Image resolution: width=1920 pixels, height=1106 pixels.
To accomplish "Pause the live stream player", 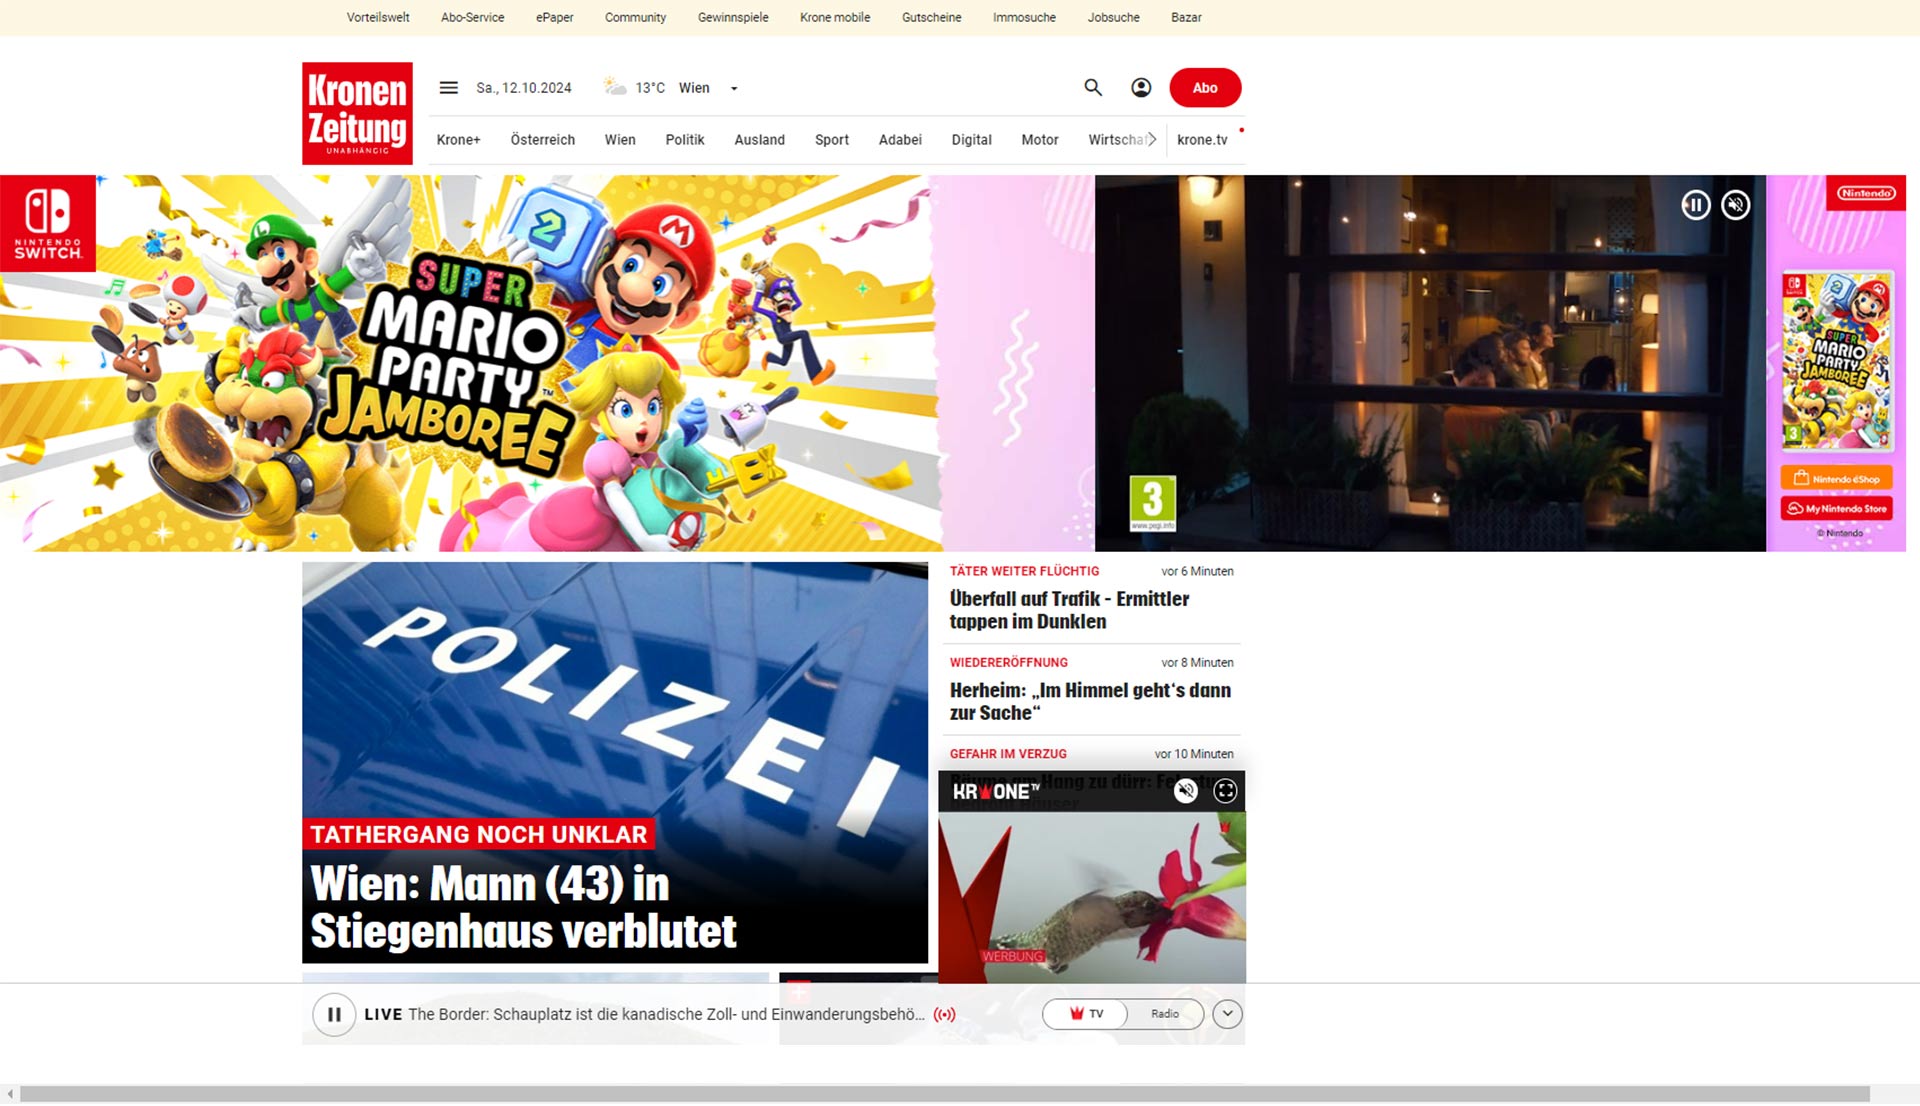I will coord(334,1014).
